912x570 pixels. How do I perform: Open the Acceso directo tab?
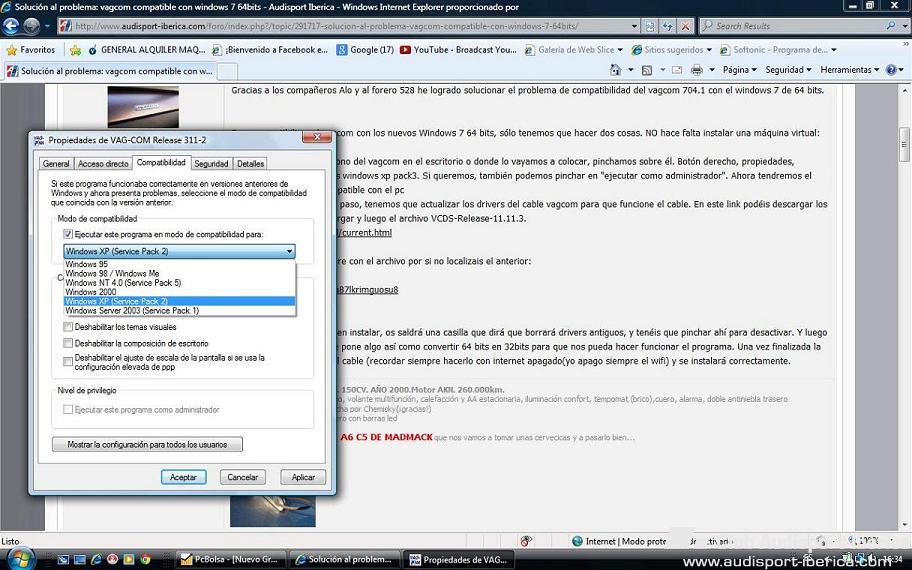(103, 163)
